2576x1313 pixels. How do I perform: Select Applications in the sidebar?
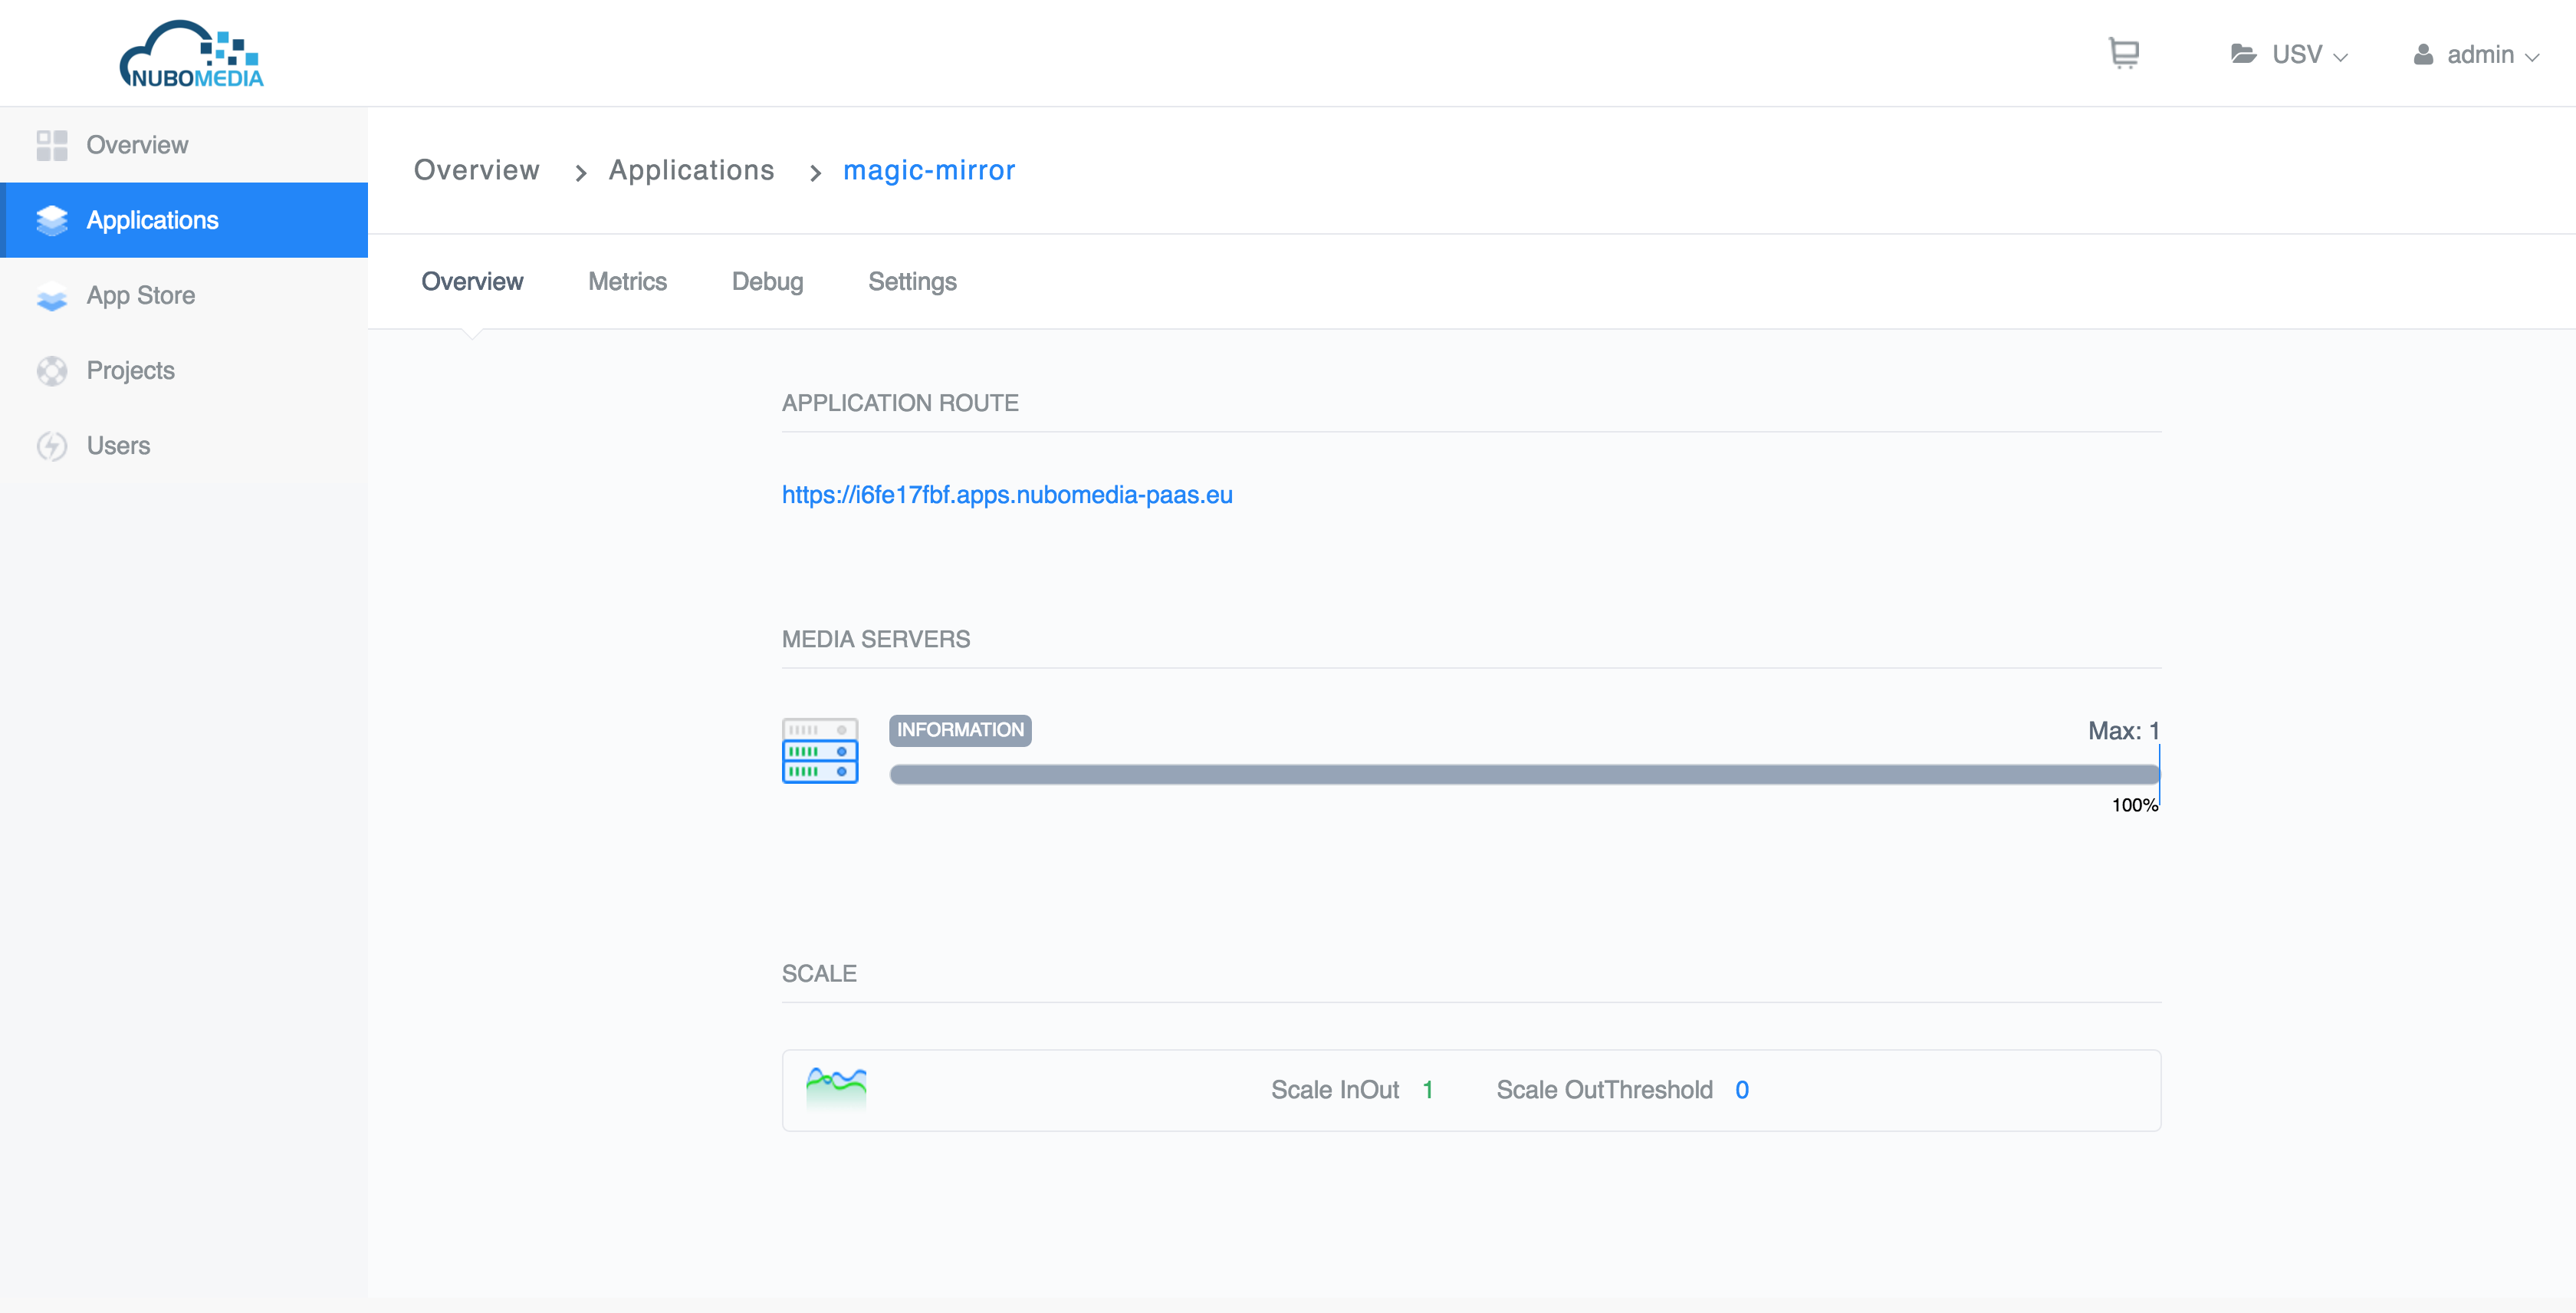coord(184,220)
